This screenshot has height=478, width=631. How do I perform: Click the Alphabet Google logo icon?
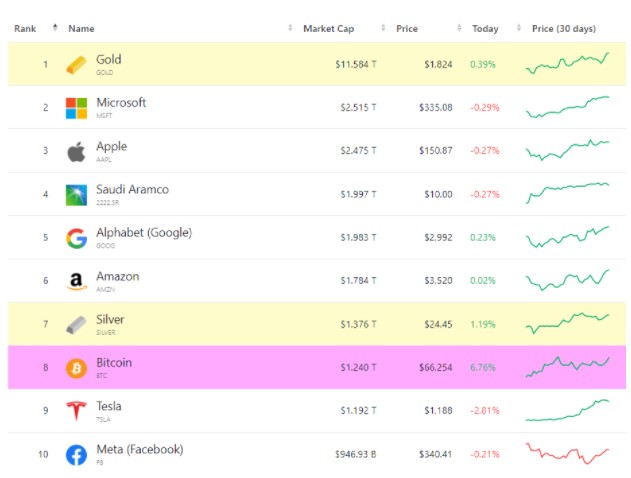[76, 238]
